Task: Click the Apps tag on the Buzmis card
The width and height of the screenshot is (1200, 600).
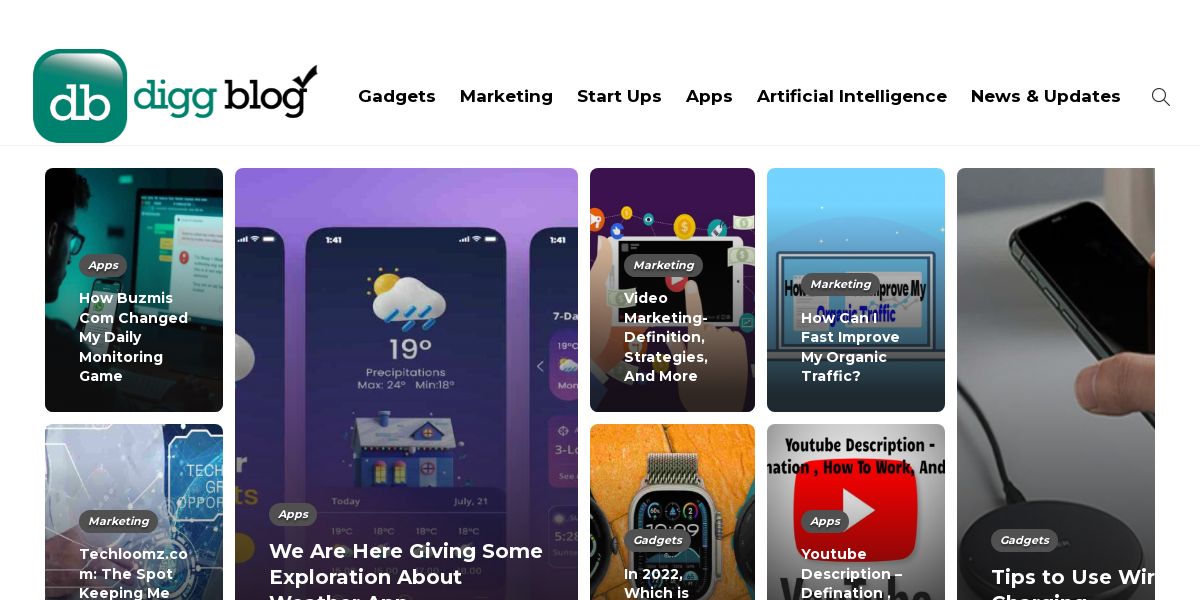Action: [103, 265]
